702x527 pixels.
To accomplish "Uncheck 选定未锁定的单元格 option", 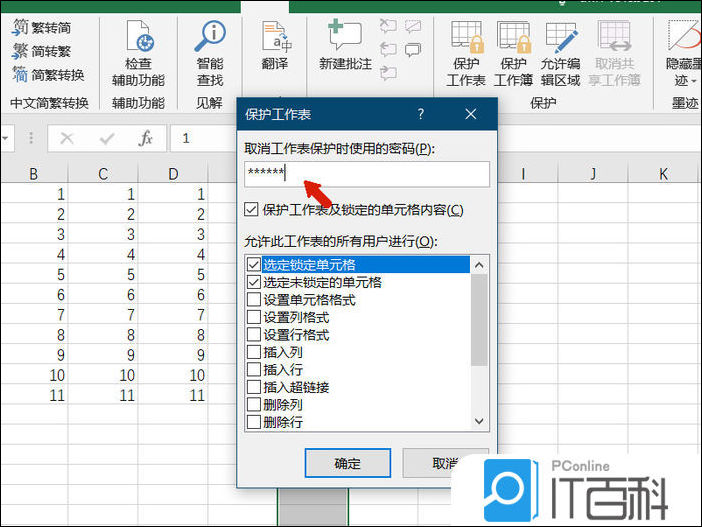I will click(253, 282).
